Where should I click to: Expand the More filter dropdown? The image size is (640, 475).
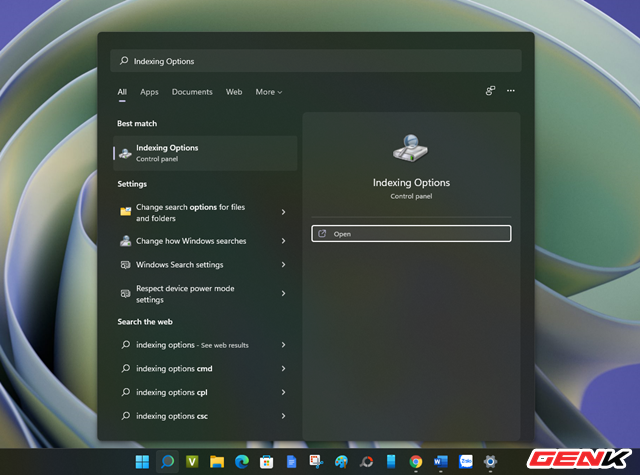[269, 92]
